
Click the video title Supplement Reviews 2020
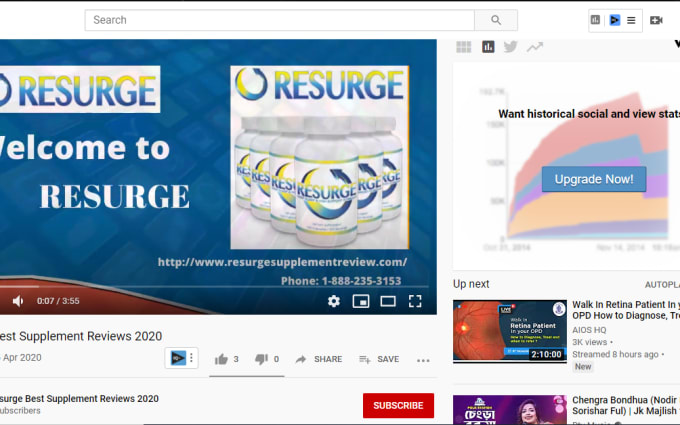tap(81, 336)
